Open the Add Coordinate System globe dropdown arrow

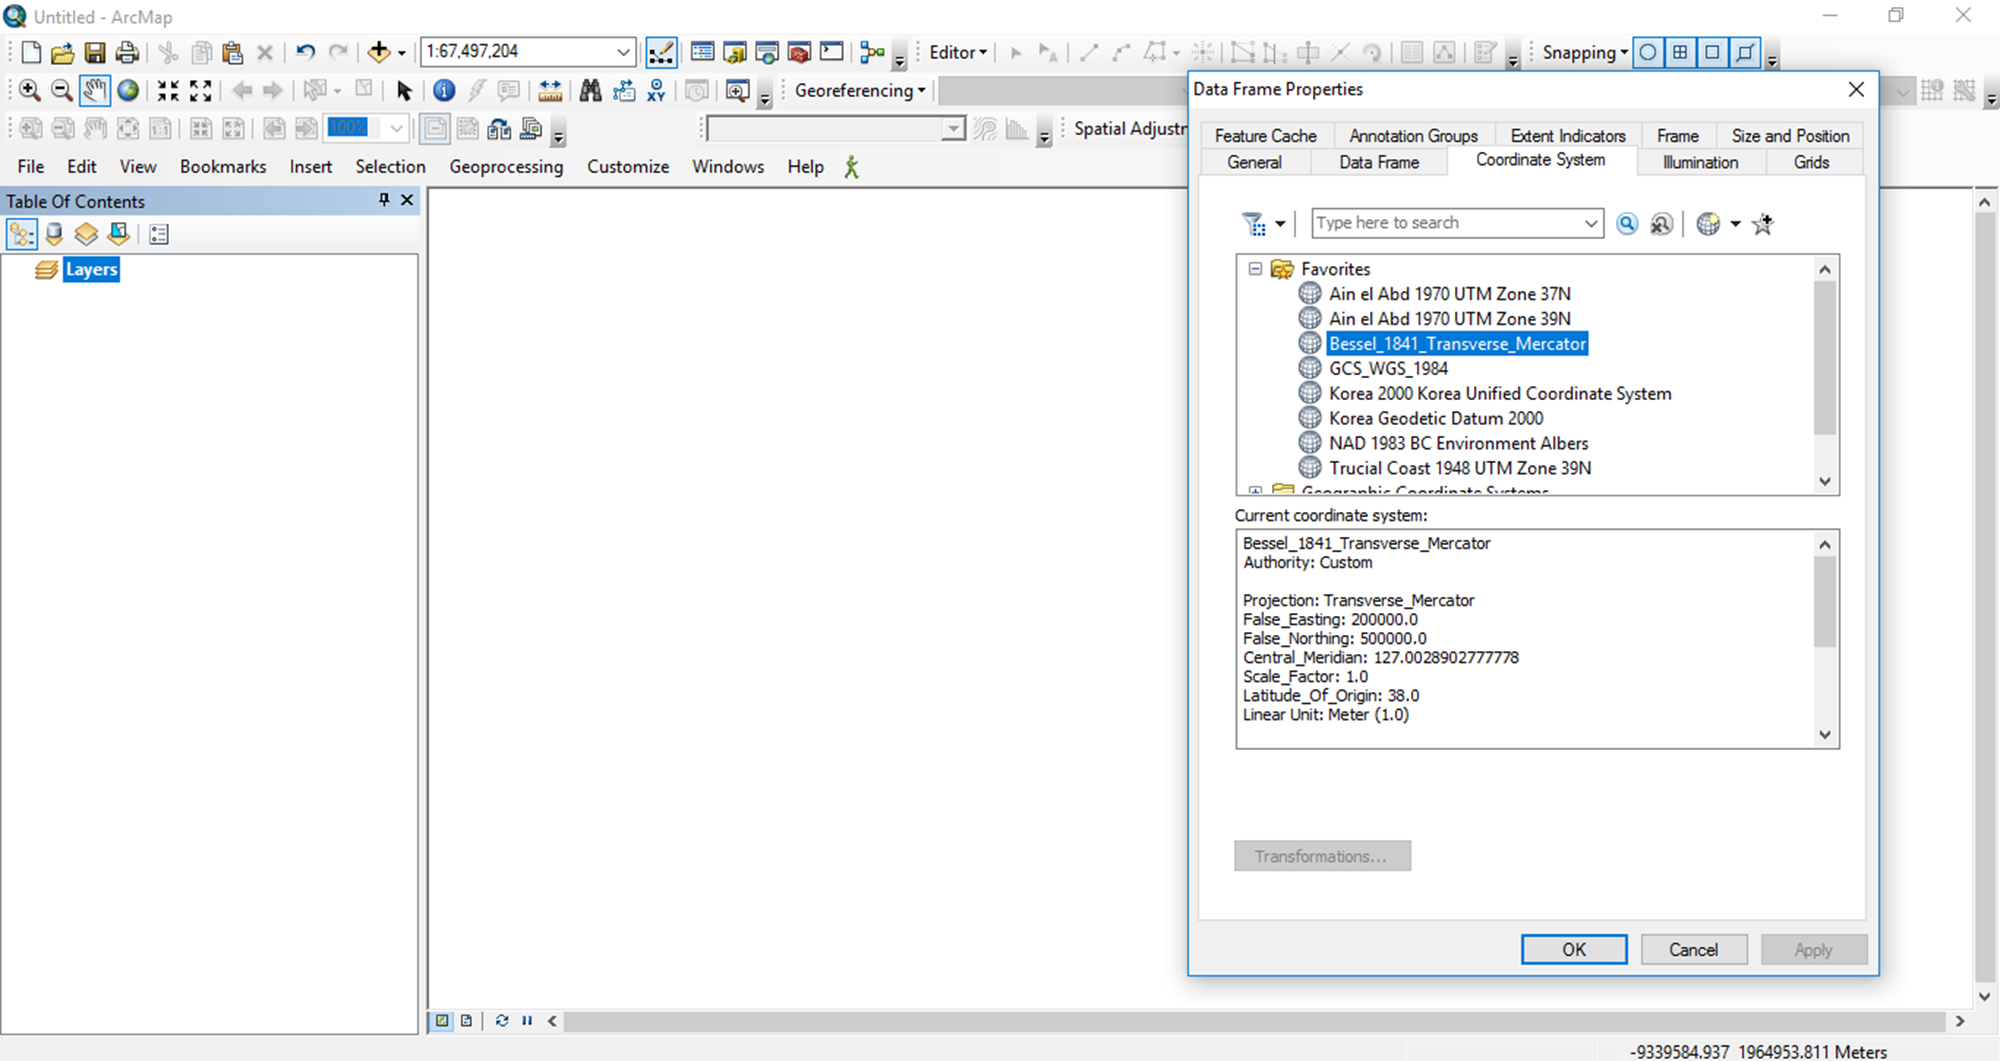pos(1735,224)
